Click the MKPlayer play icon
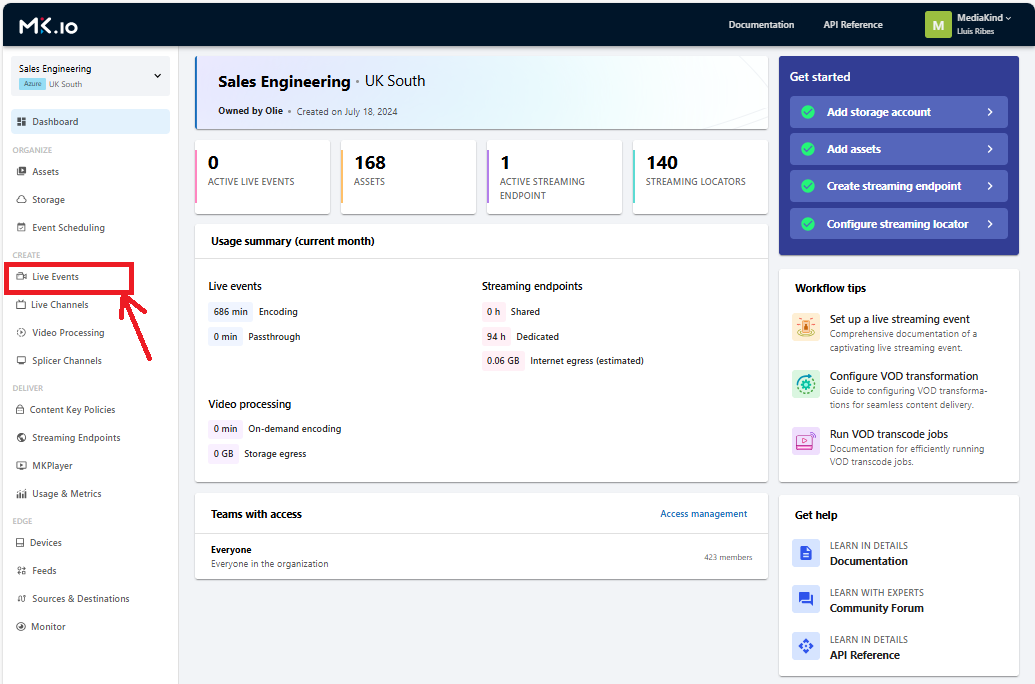1035x684 pixels. click(21, 465)
